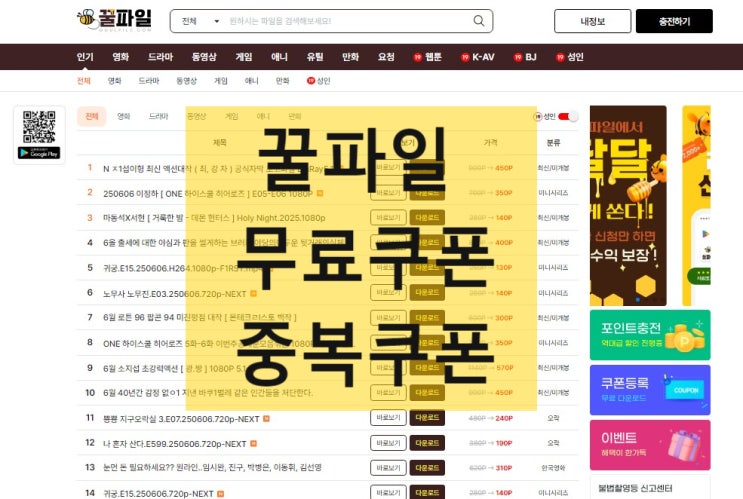Open title 나 혼자 산다.E599.250606.720p-NEXT
This screenshot has width=743, height=499.
pyautogui.click(x=174, y=444)
